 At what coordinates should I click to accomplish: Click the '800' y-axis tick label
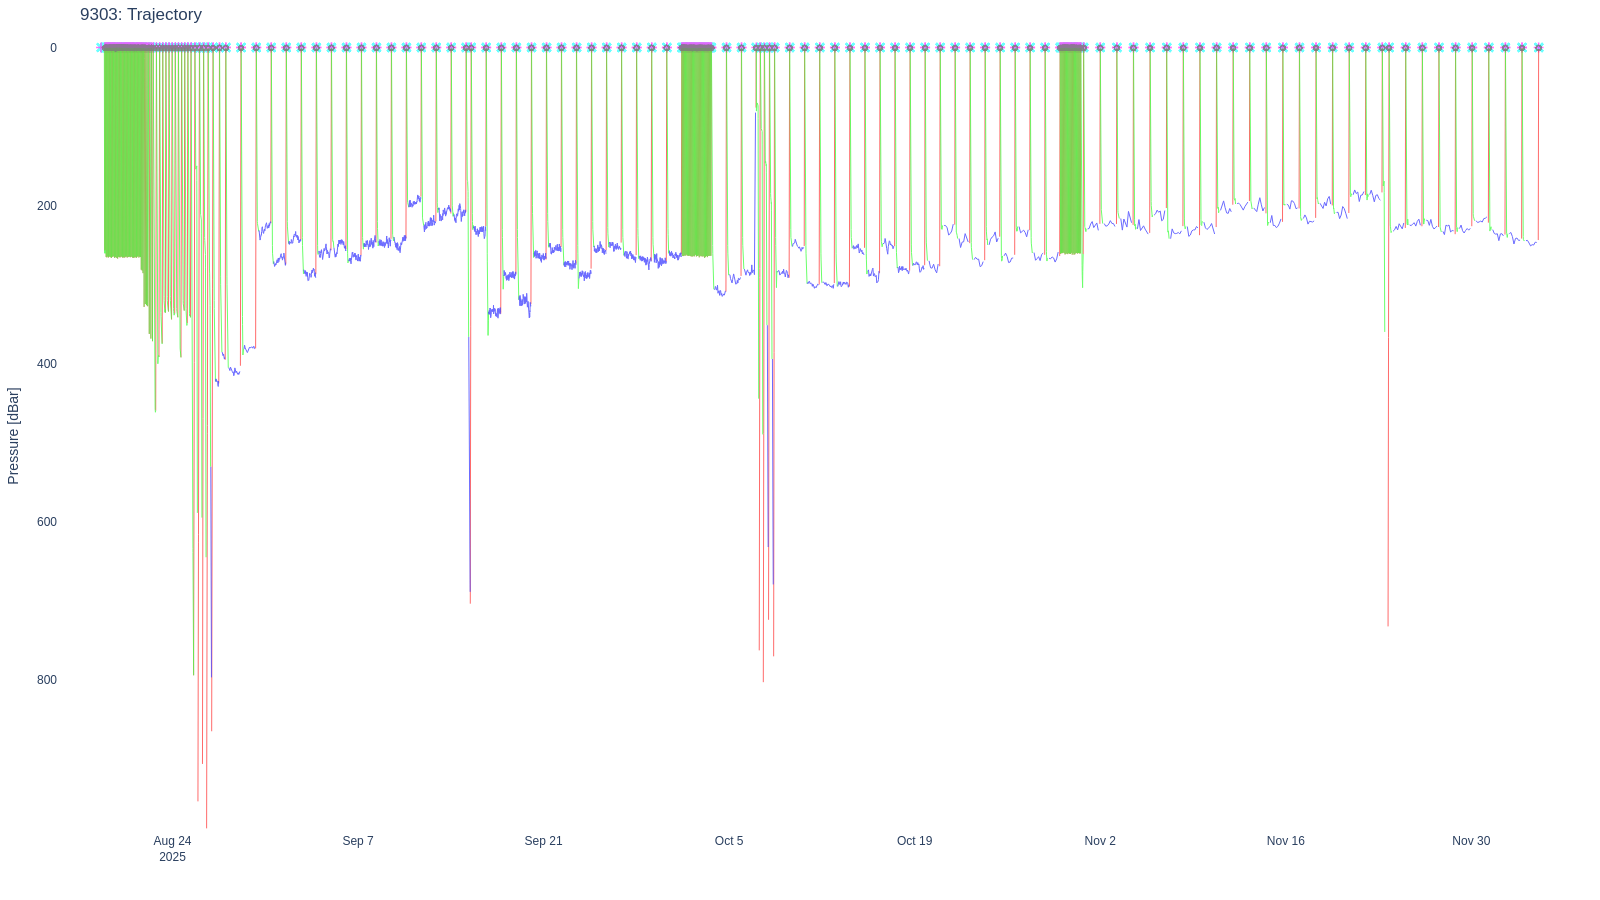47,680
